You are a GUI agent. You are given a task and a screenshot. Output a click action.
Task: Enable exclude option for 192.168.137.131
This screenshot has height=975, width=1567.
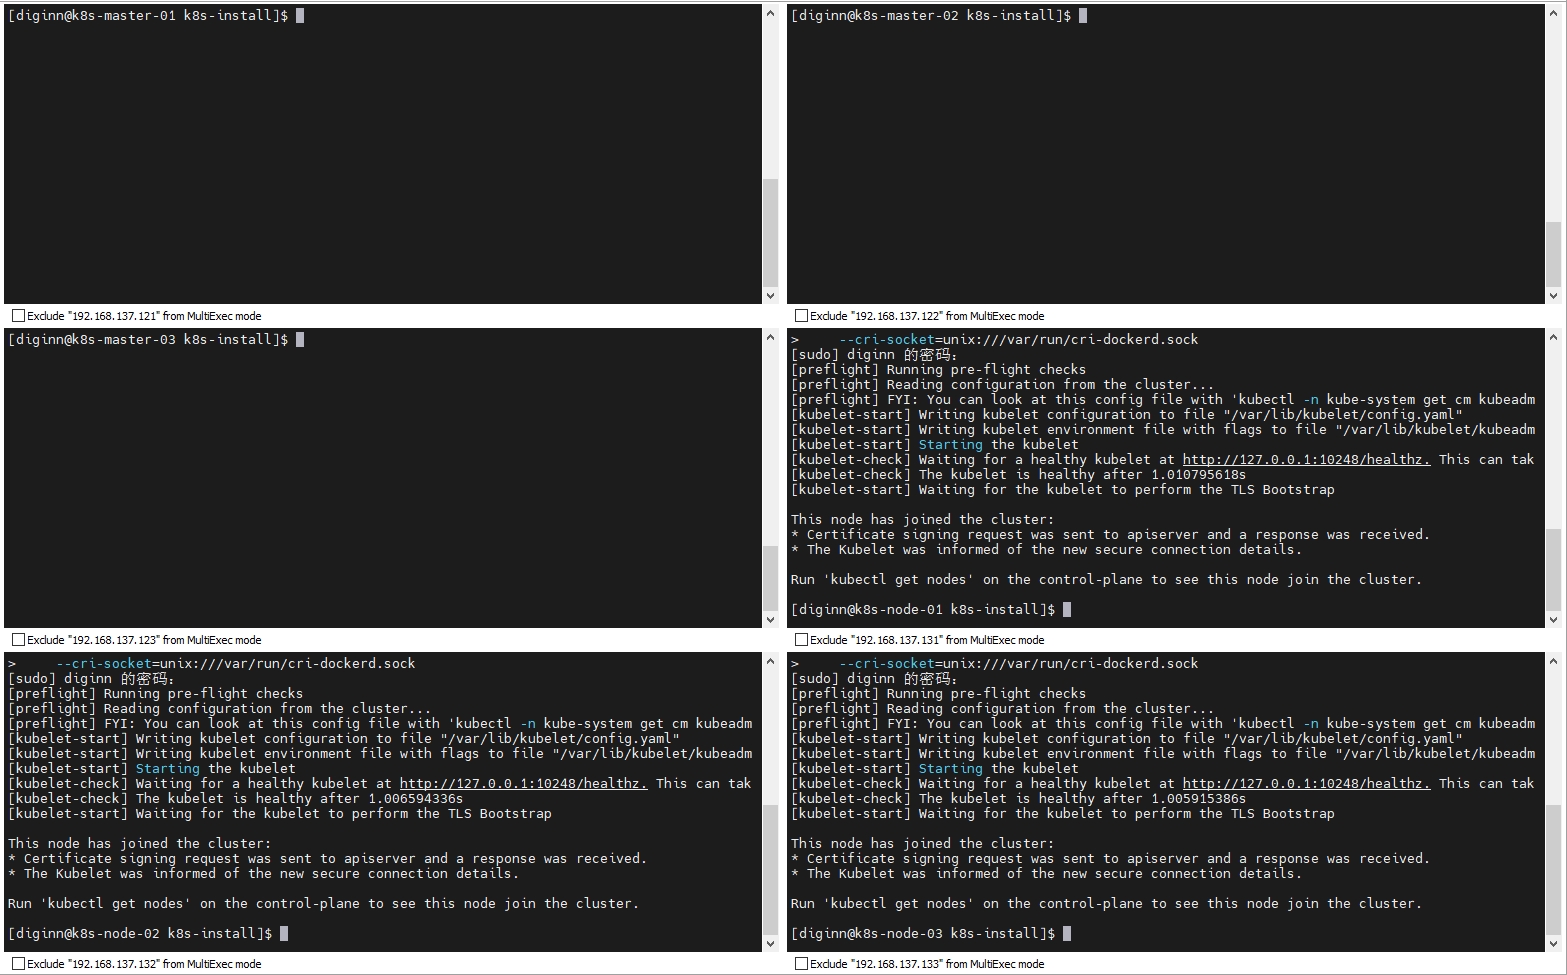(x=801, y=640)
